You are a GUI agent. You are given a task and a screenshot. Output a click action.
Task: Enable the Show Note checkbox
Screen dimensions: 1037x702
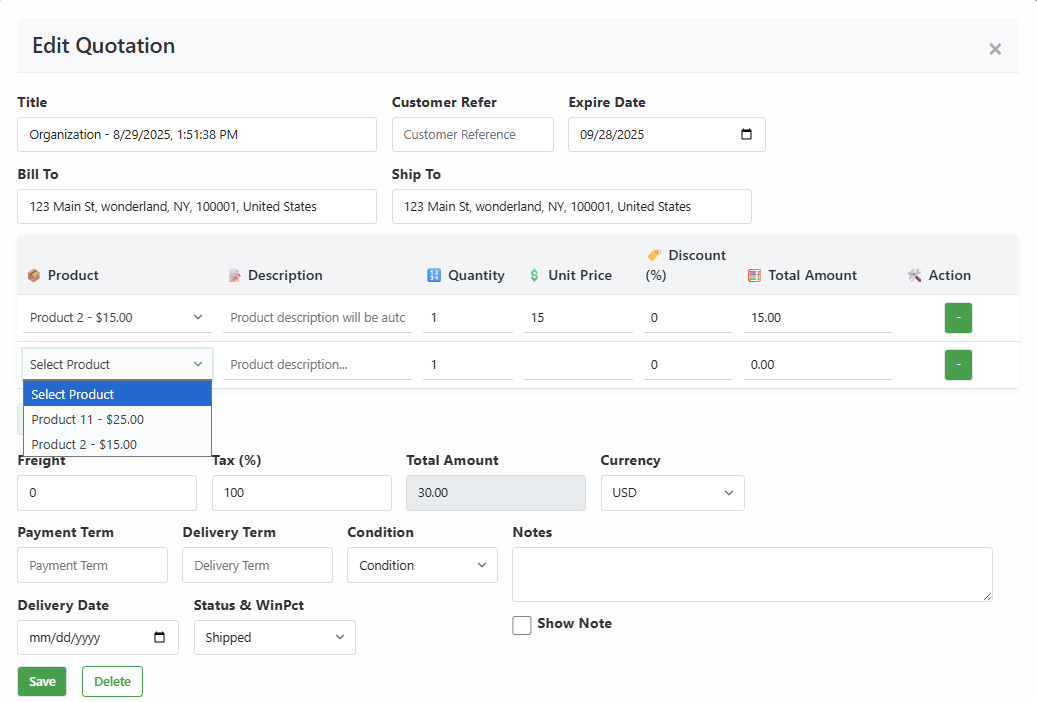[x=521, y=624]
